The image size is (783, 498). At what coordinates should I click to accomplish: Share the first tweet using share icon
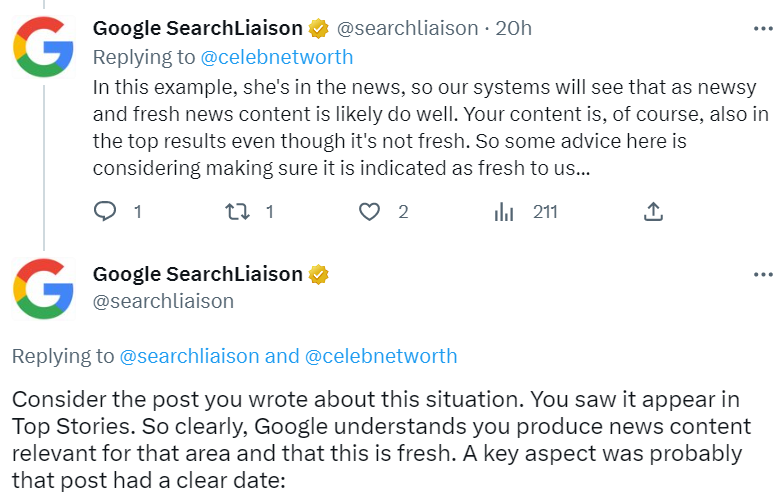[x=653, y=211]
